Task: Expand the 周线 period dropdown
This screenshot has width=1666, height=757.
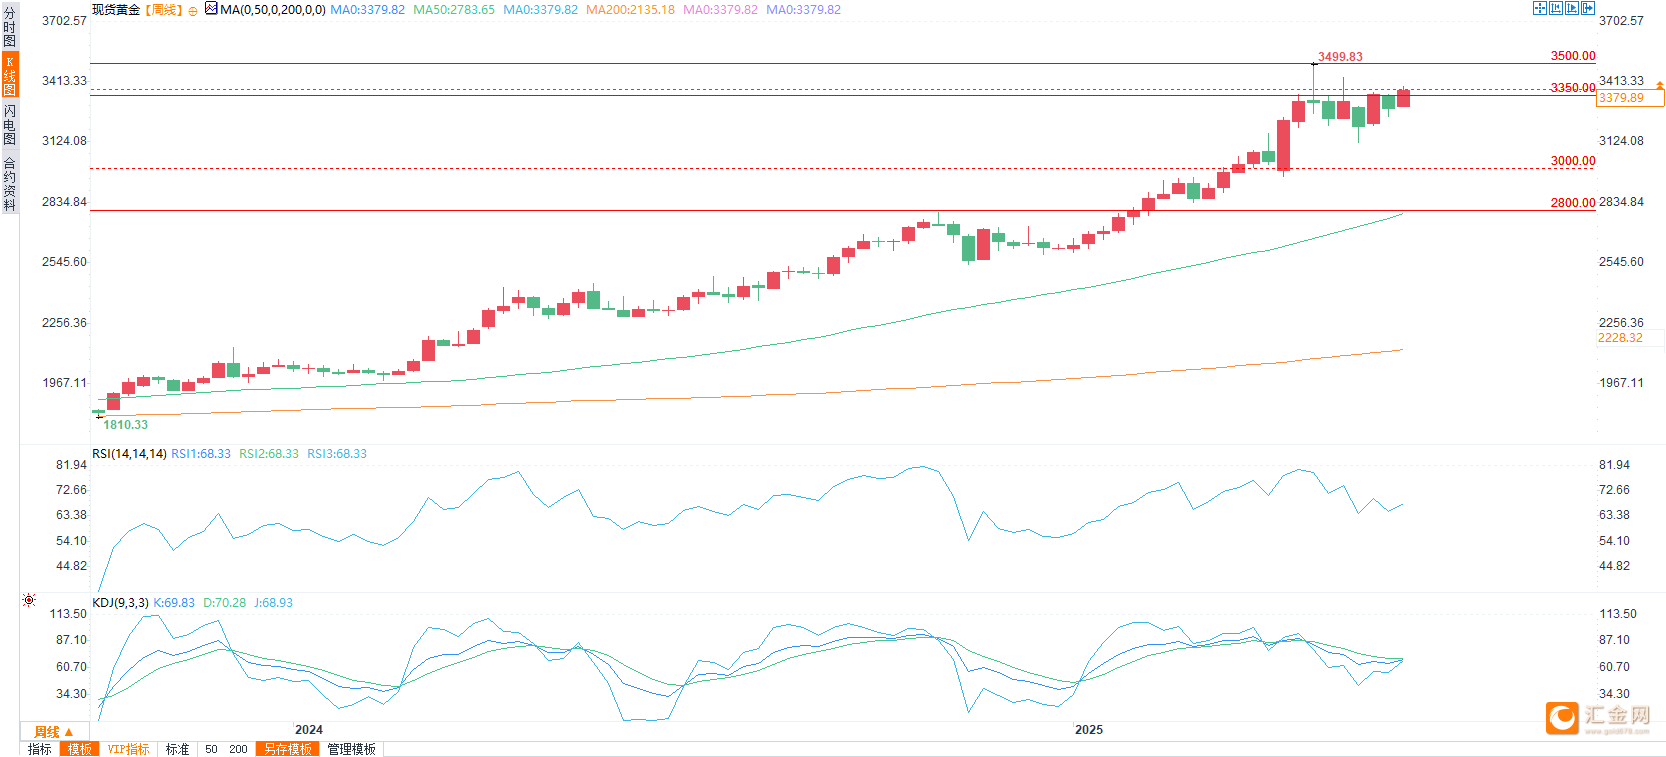Action: 54,732
